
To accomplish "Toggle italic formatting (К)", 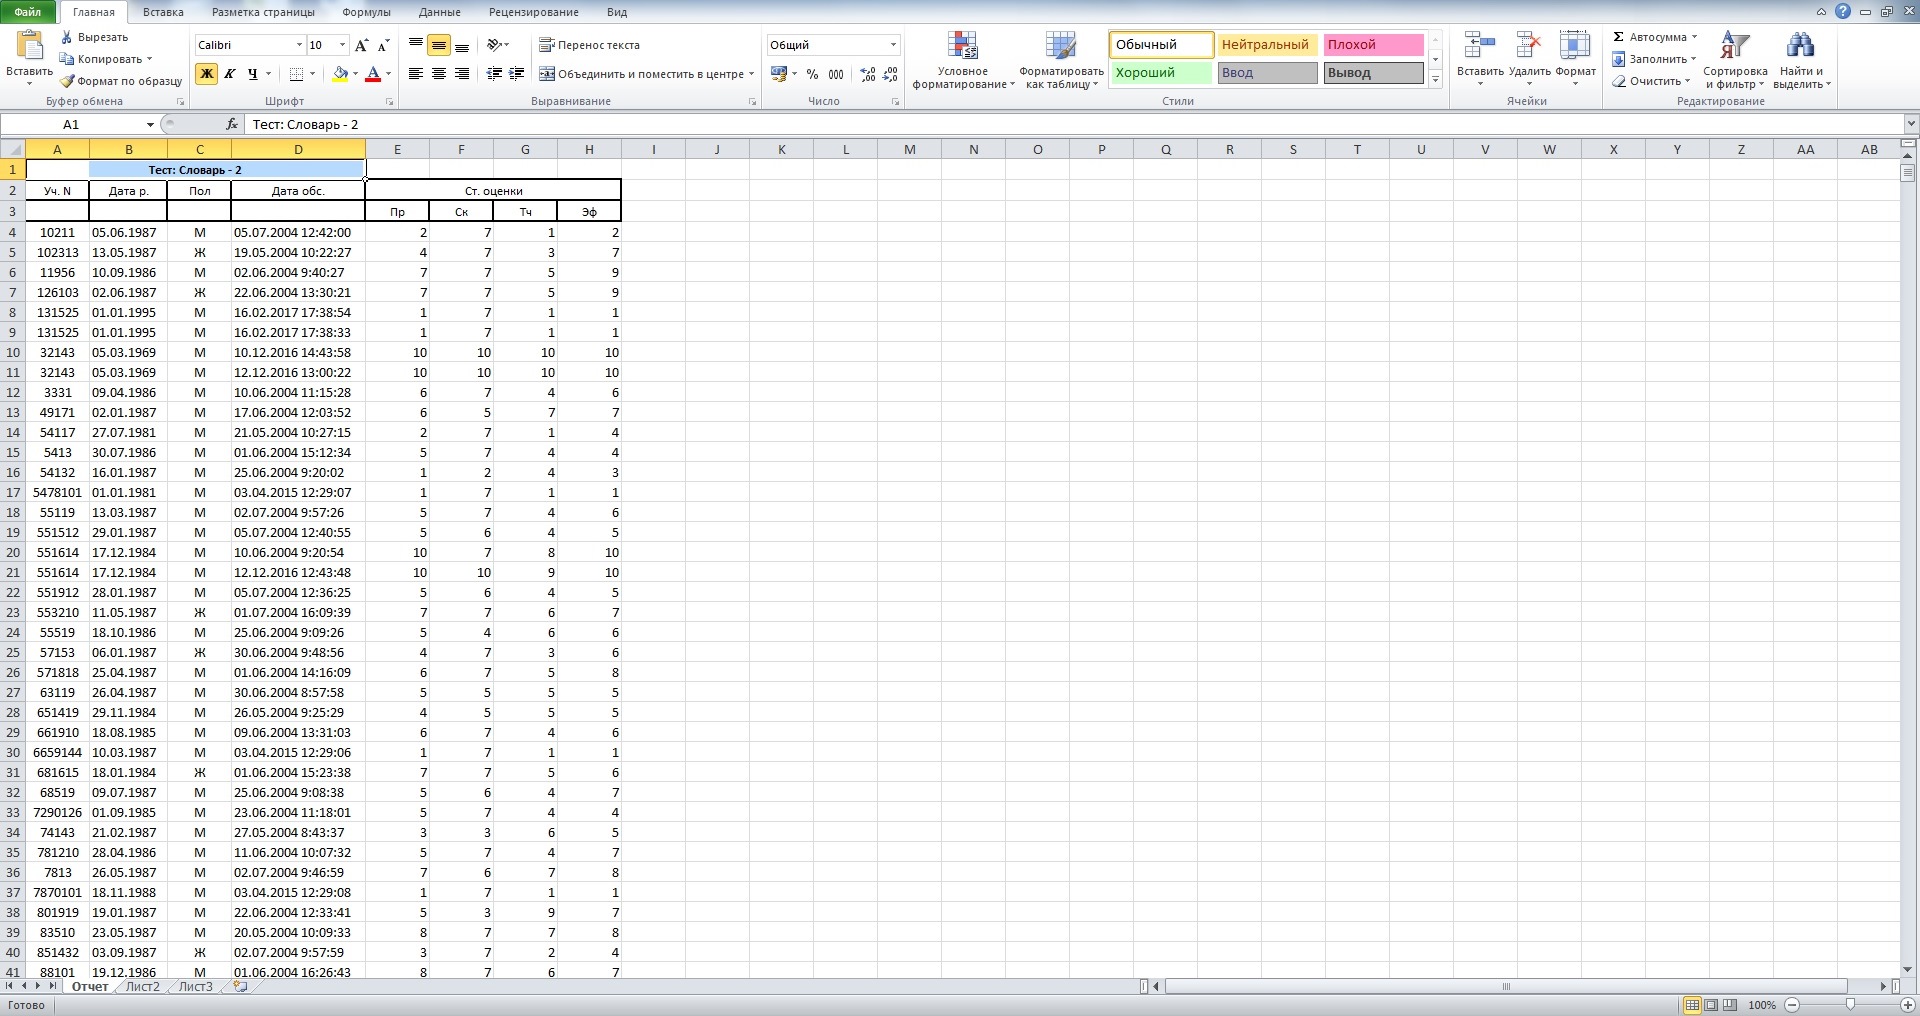I will 229,74.
